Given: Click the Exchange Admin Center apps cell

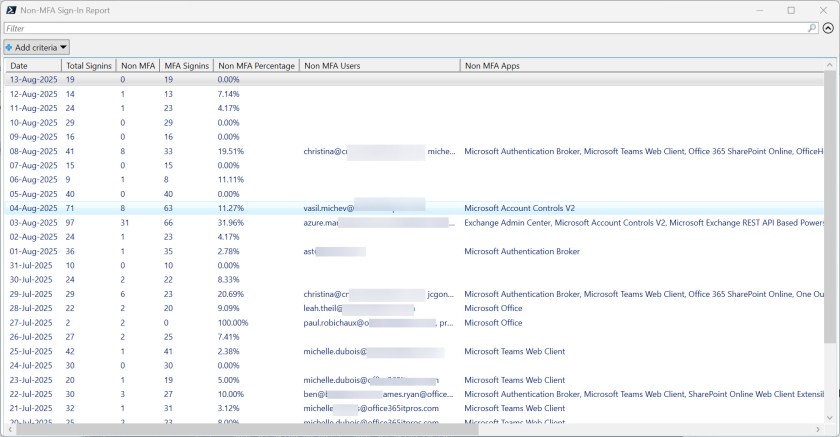Looking at the screenshot, I should tap(643, 223).
